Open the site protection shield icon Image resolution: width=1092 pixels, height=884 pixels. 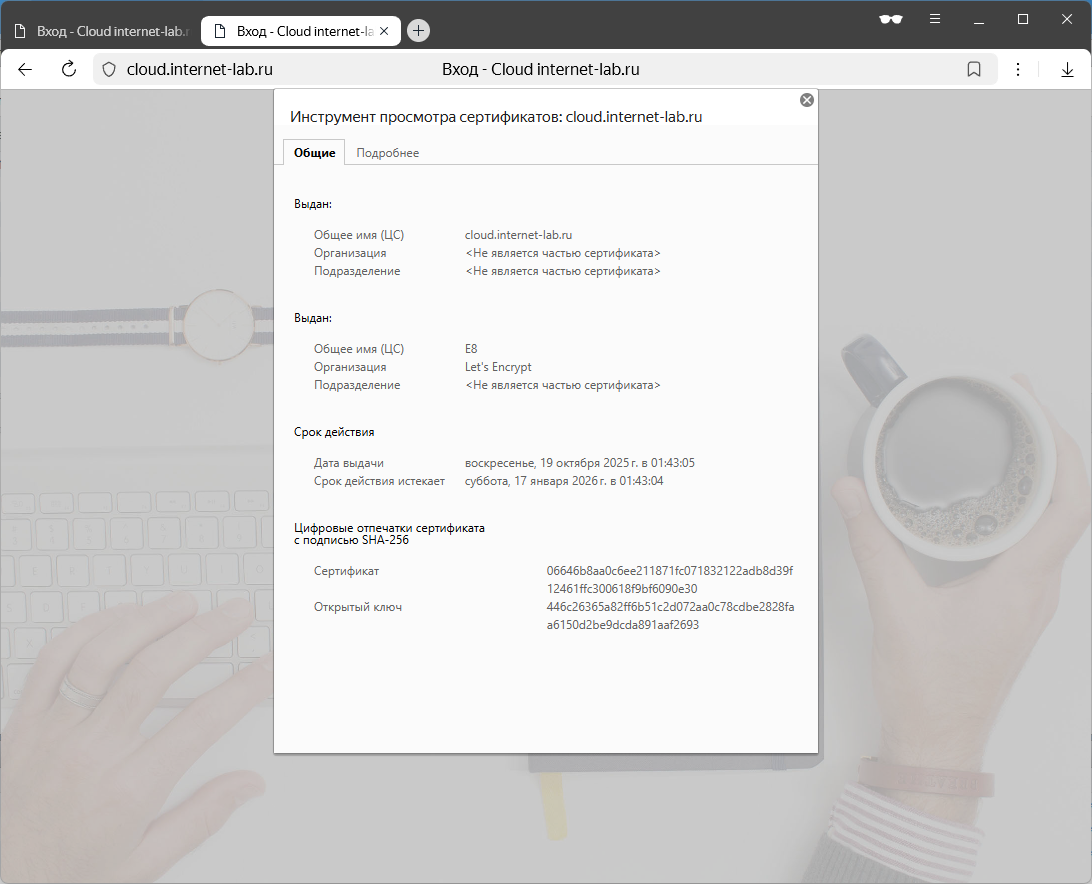click(110, 69)
